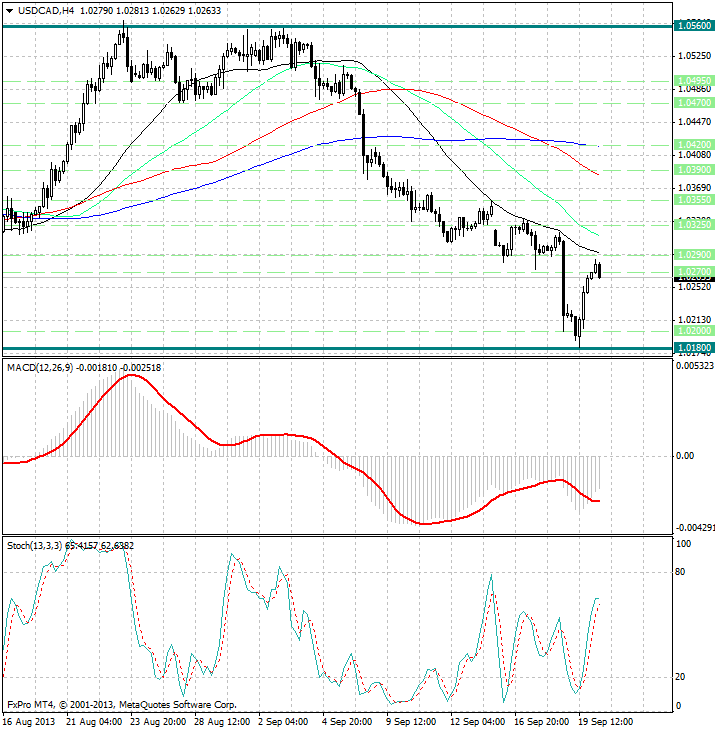Select the 1.03550 green level label
Viewport: 715px width, 730px height.
click(x=694, y=200)
